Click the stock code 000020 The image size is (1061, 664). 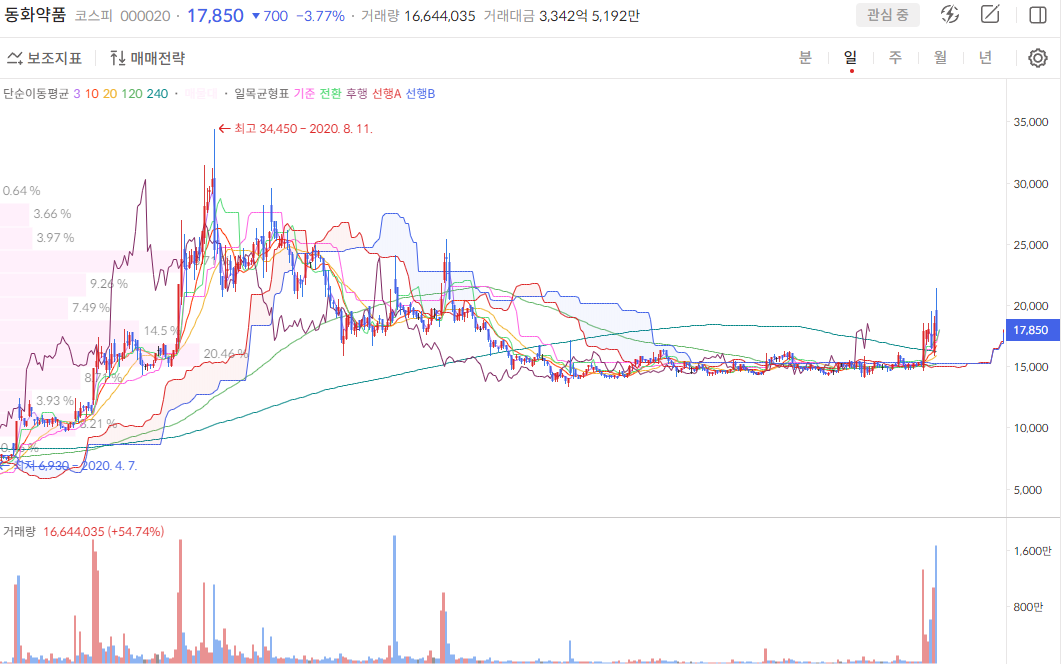pyautogui.click(x=145, y=16)
